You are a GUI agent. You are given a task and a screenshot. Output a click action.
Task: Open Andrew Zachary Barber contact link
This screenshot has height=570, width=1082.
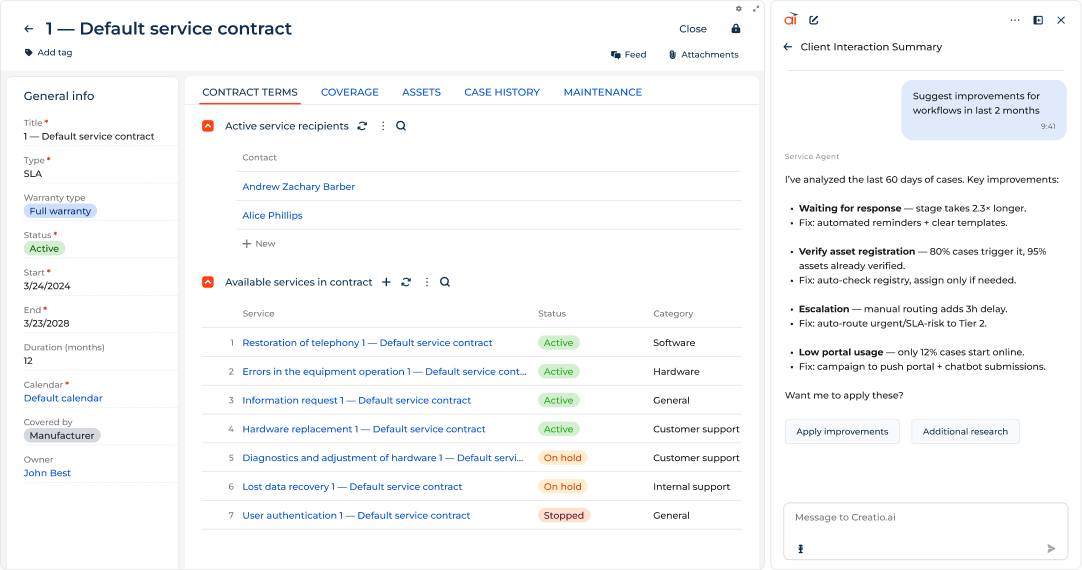point(298,186)
